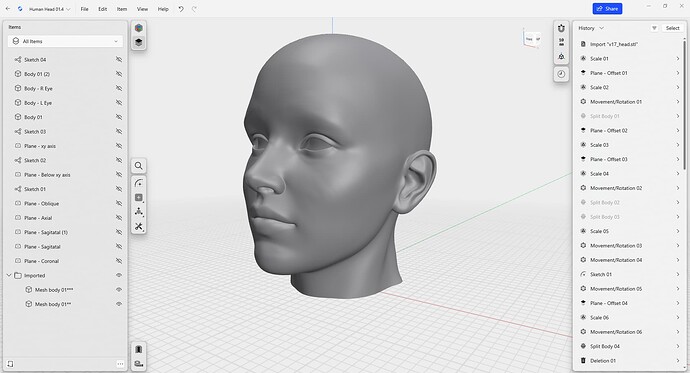Click the grid snap settings icon

561,42
